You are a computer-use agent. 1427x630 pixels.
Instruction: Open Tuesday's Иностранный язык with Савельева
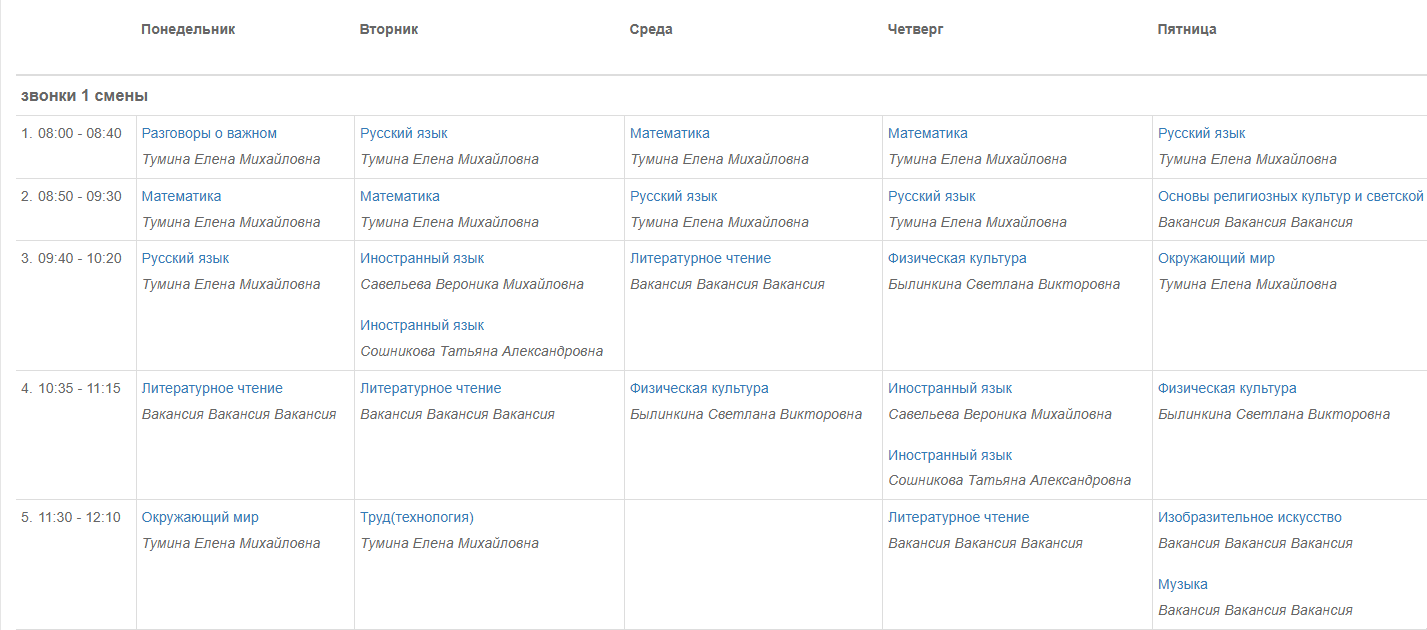tap(422, 258)
